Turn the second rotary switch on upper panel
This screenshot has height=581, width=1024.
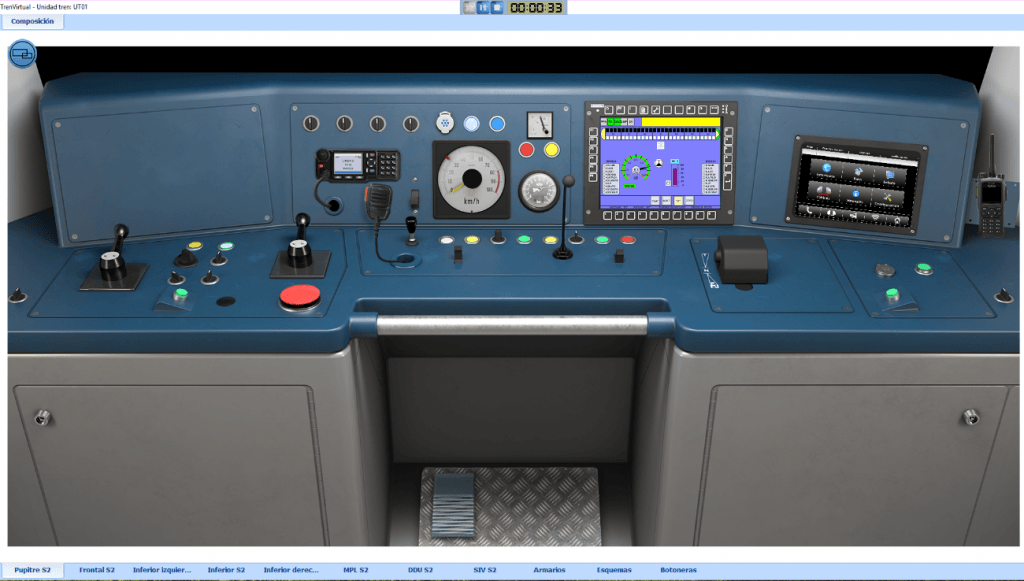click(344, 123)
